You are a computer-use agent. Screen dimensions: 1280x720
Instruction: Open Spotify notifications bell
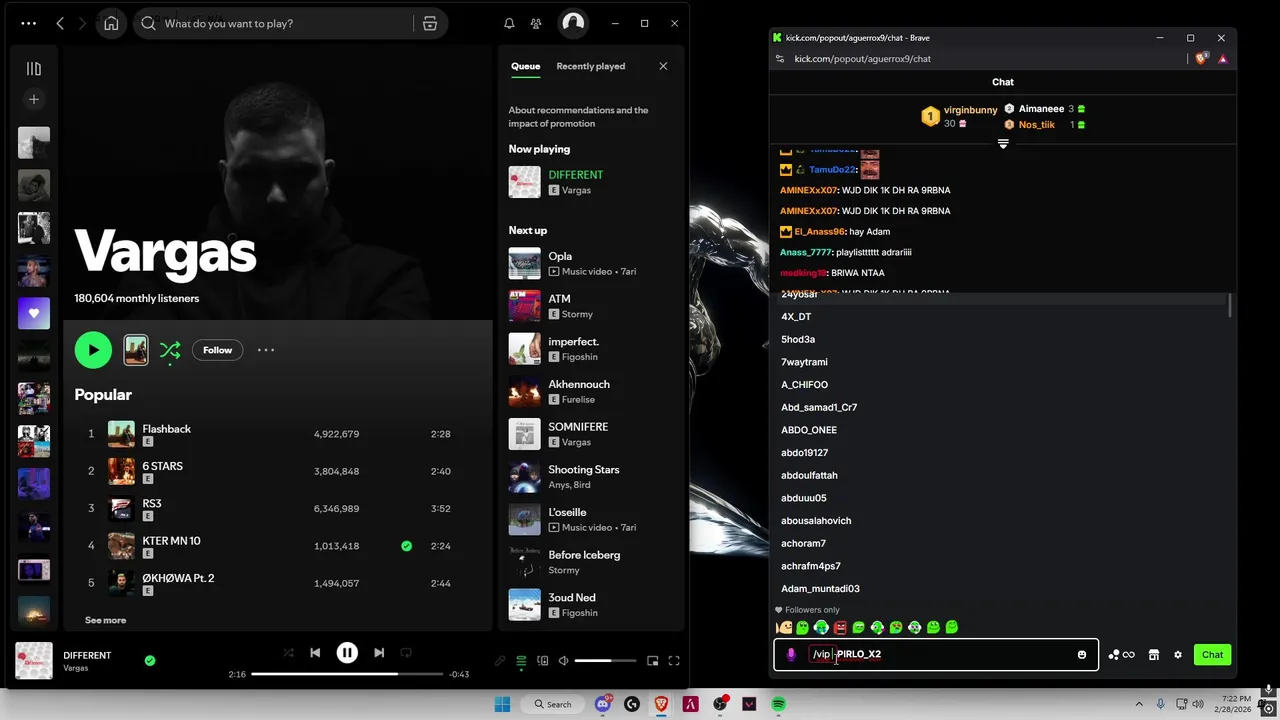[509, 23]
